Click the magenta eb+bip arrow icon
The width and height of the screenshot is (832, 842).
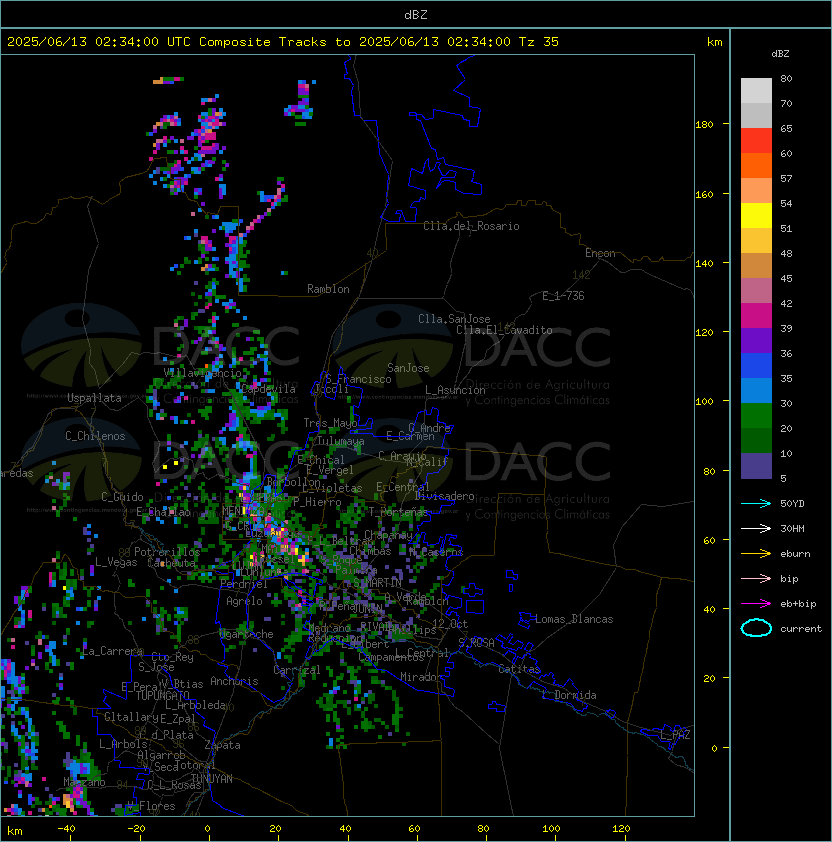[756, 604]
